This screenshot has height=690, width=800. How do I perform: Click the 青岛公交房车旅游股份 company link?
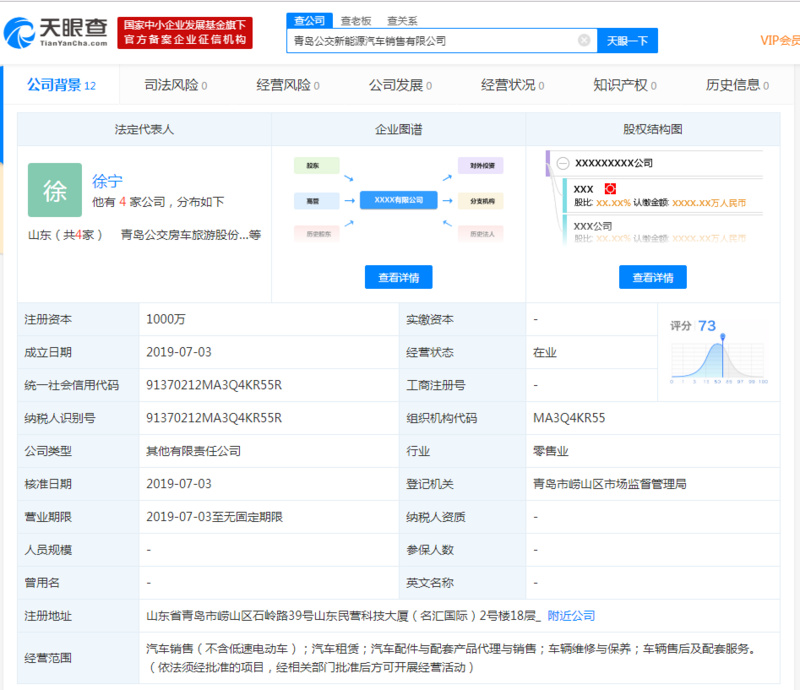[190, 235]
